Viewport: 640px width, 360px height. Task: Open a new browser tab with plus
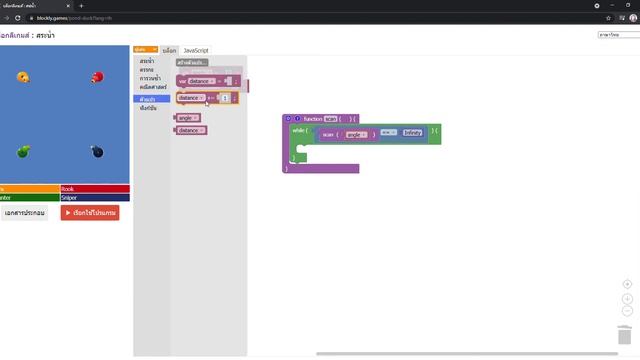(x=81, y=6)
